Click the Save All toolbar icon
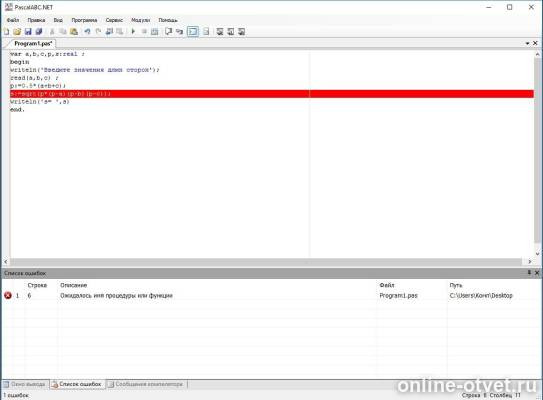543x400 pixels. [x=39, y=32]
